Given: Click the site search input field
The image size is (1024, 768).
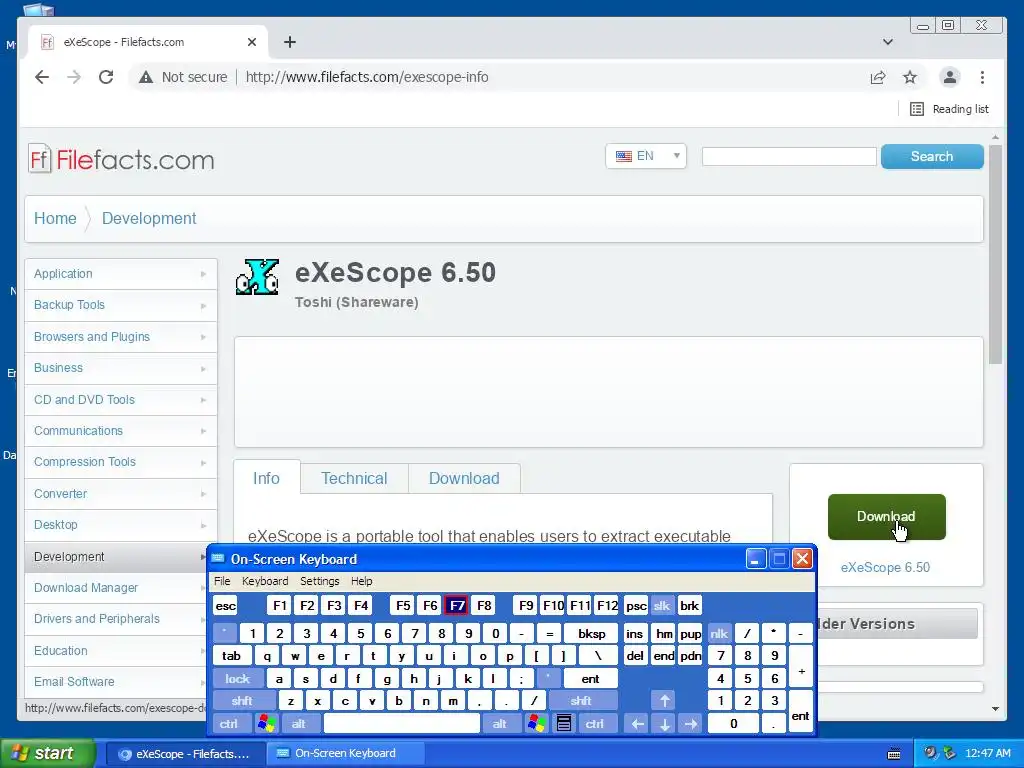Looking at the screenshot, I should click(x=789, y=156).
